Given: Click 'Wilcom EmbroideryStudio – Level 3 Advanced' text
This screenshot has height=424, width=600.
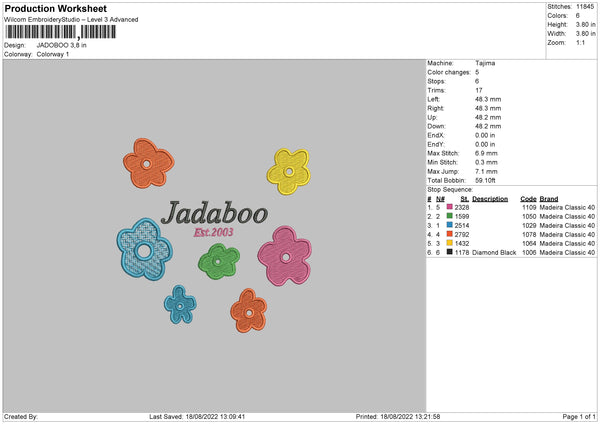Looking at the screenshot, I should [71, 20].
